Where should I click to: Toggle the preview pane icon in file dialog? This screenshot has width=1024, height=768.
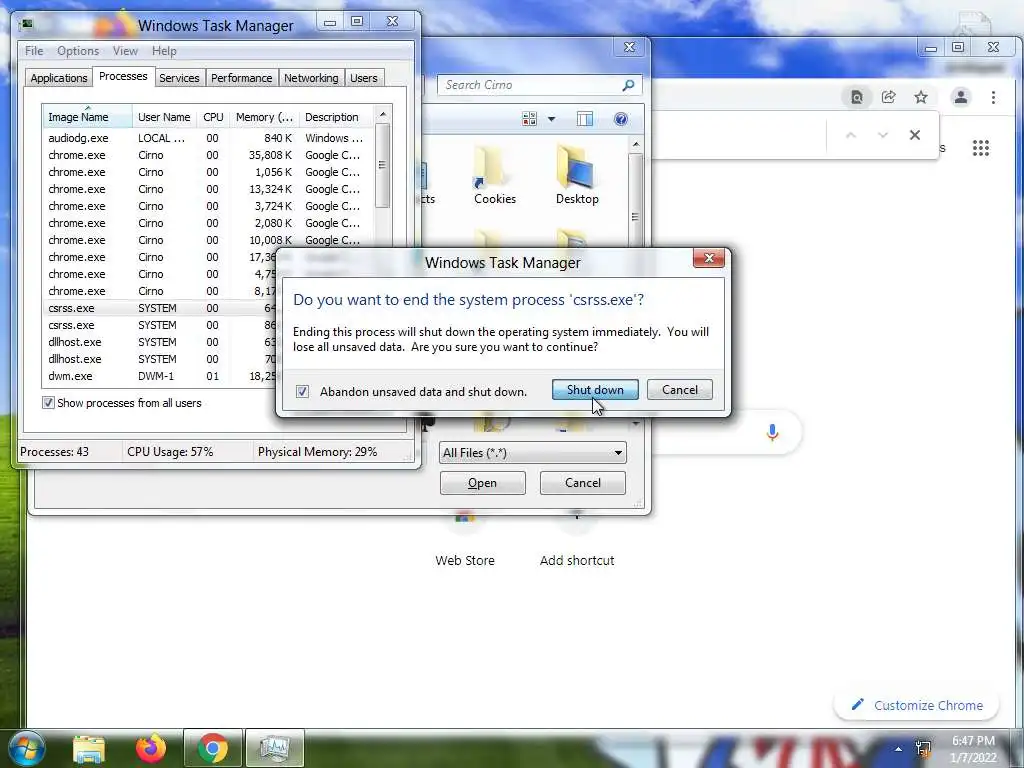pyautogui.click(x=584, y=118)
